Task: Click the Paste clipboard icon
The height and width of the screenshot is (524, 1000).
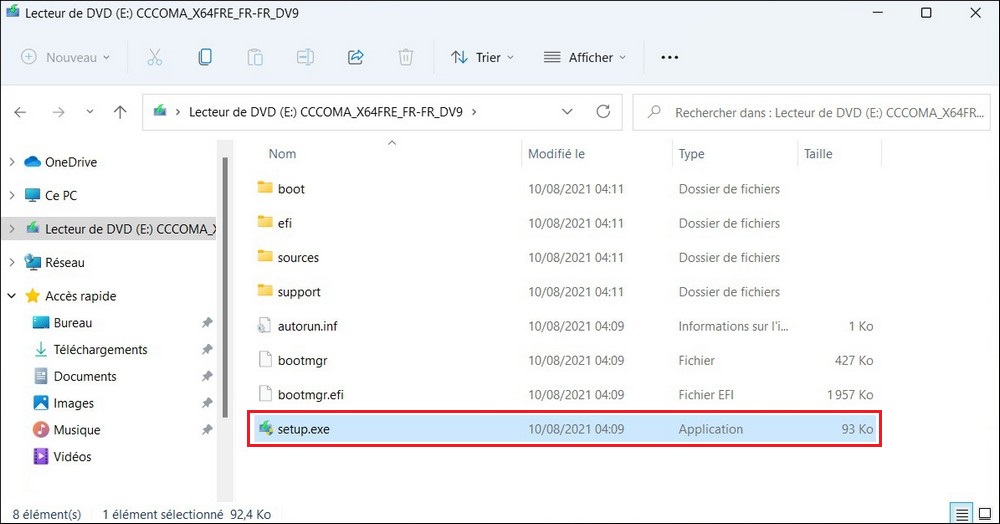Action: click(x=255, y=57)
